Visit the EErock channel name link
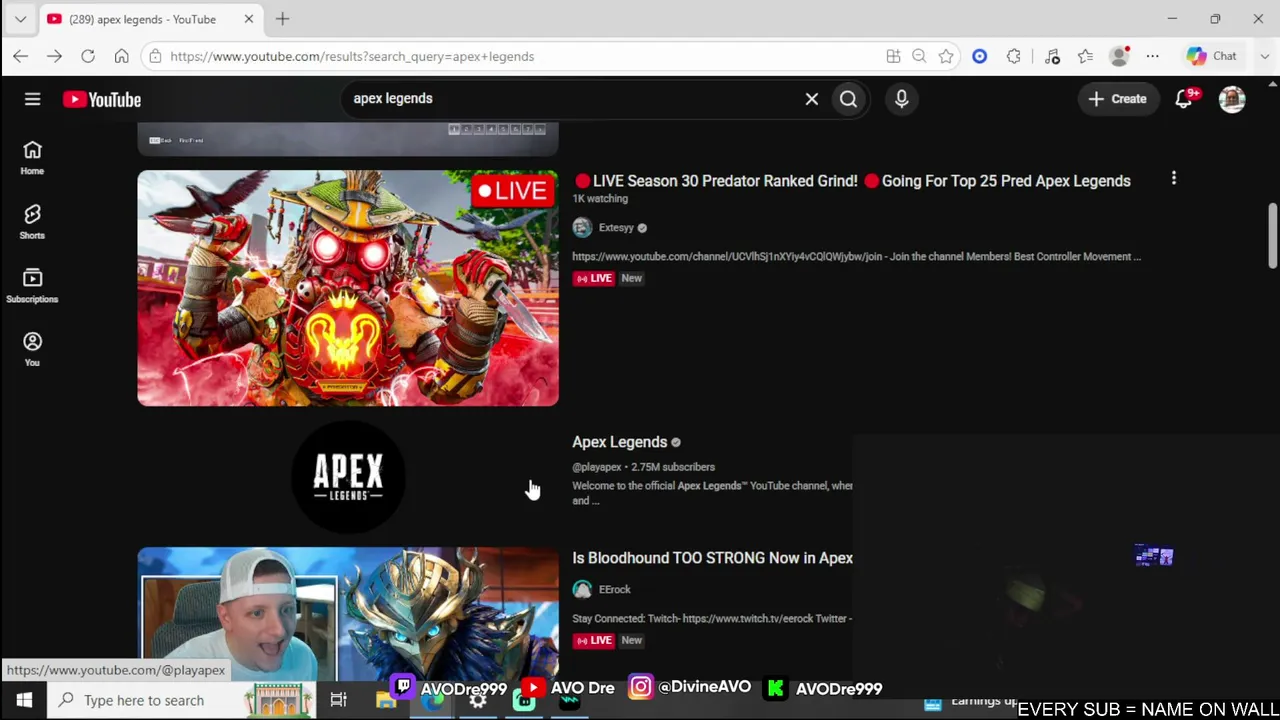1280x720 pixels. click(615, 590)
